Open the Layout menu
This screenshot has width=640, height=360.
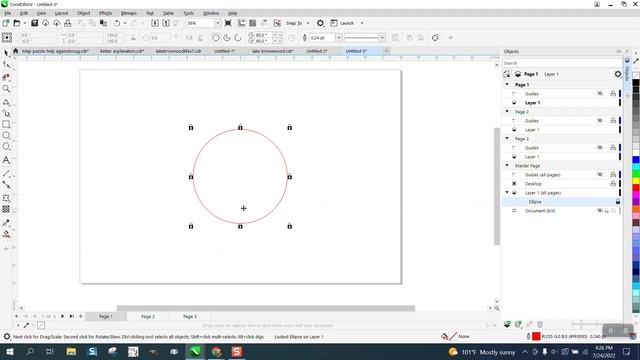point(61,13)
